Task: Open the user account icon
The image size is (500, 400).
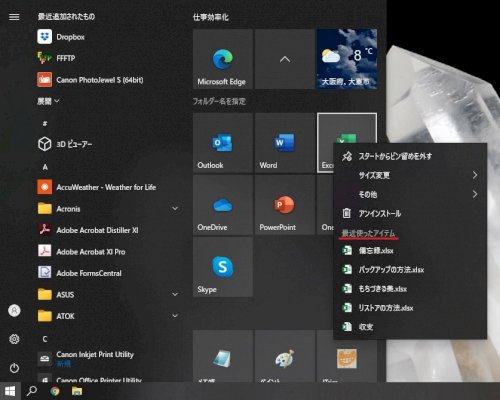Action: 14,311
